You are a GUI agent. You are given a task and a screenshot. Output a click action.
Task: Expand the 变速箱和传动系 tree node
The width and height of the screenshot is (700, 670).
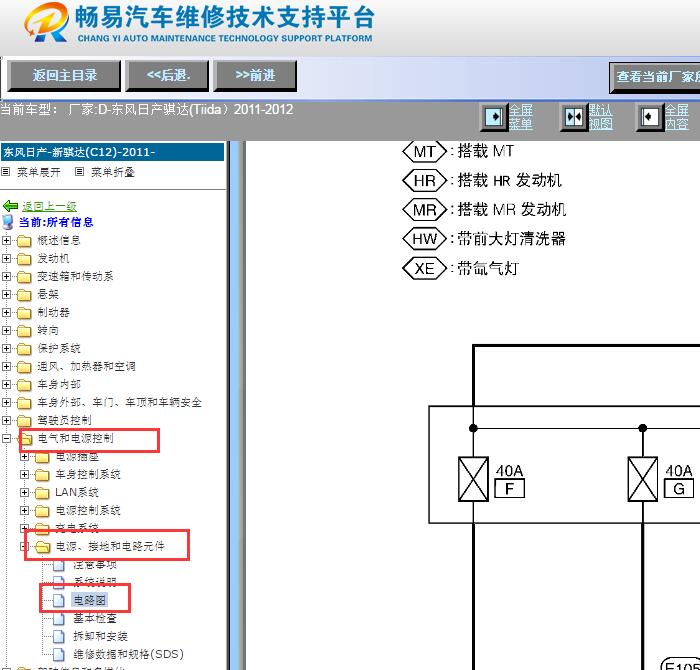tap(6, 276)
